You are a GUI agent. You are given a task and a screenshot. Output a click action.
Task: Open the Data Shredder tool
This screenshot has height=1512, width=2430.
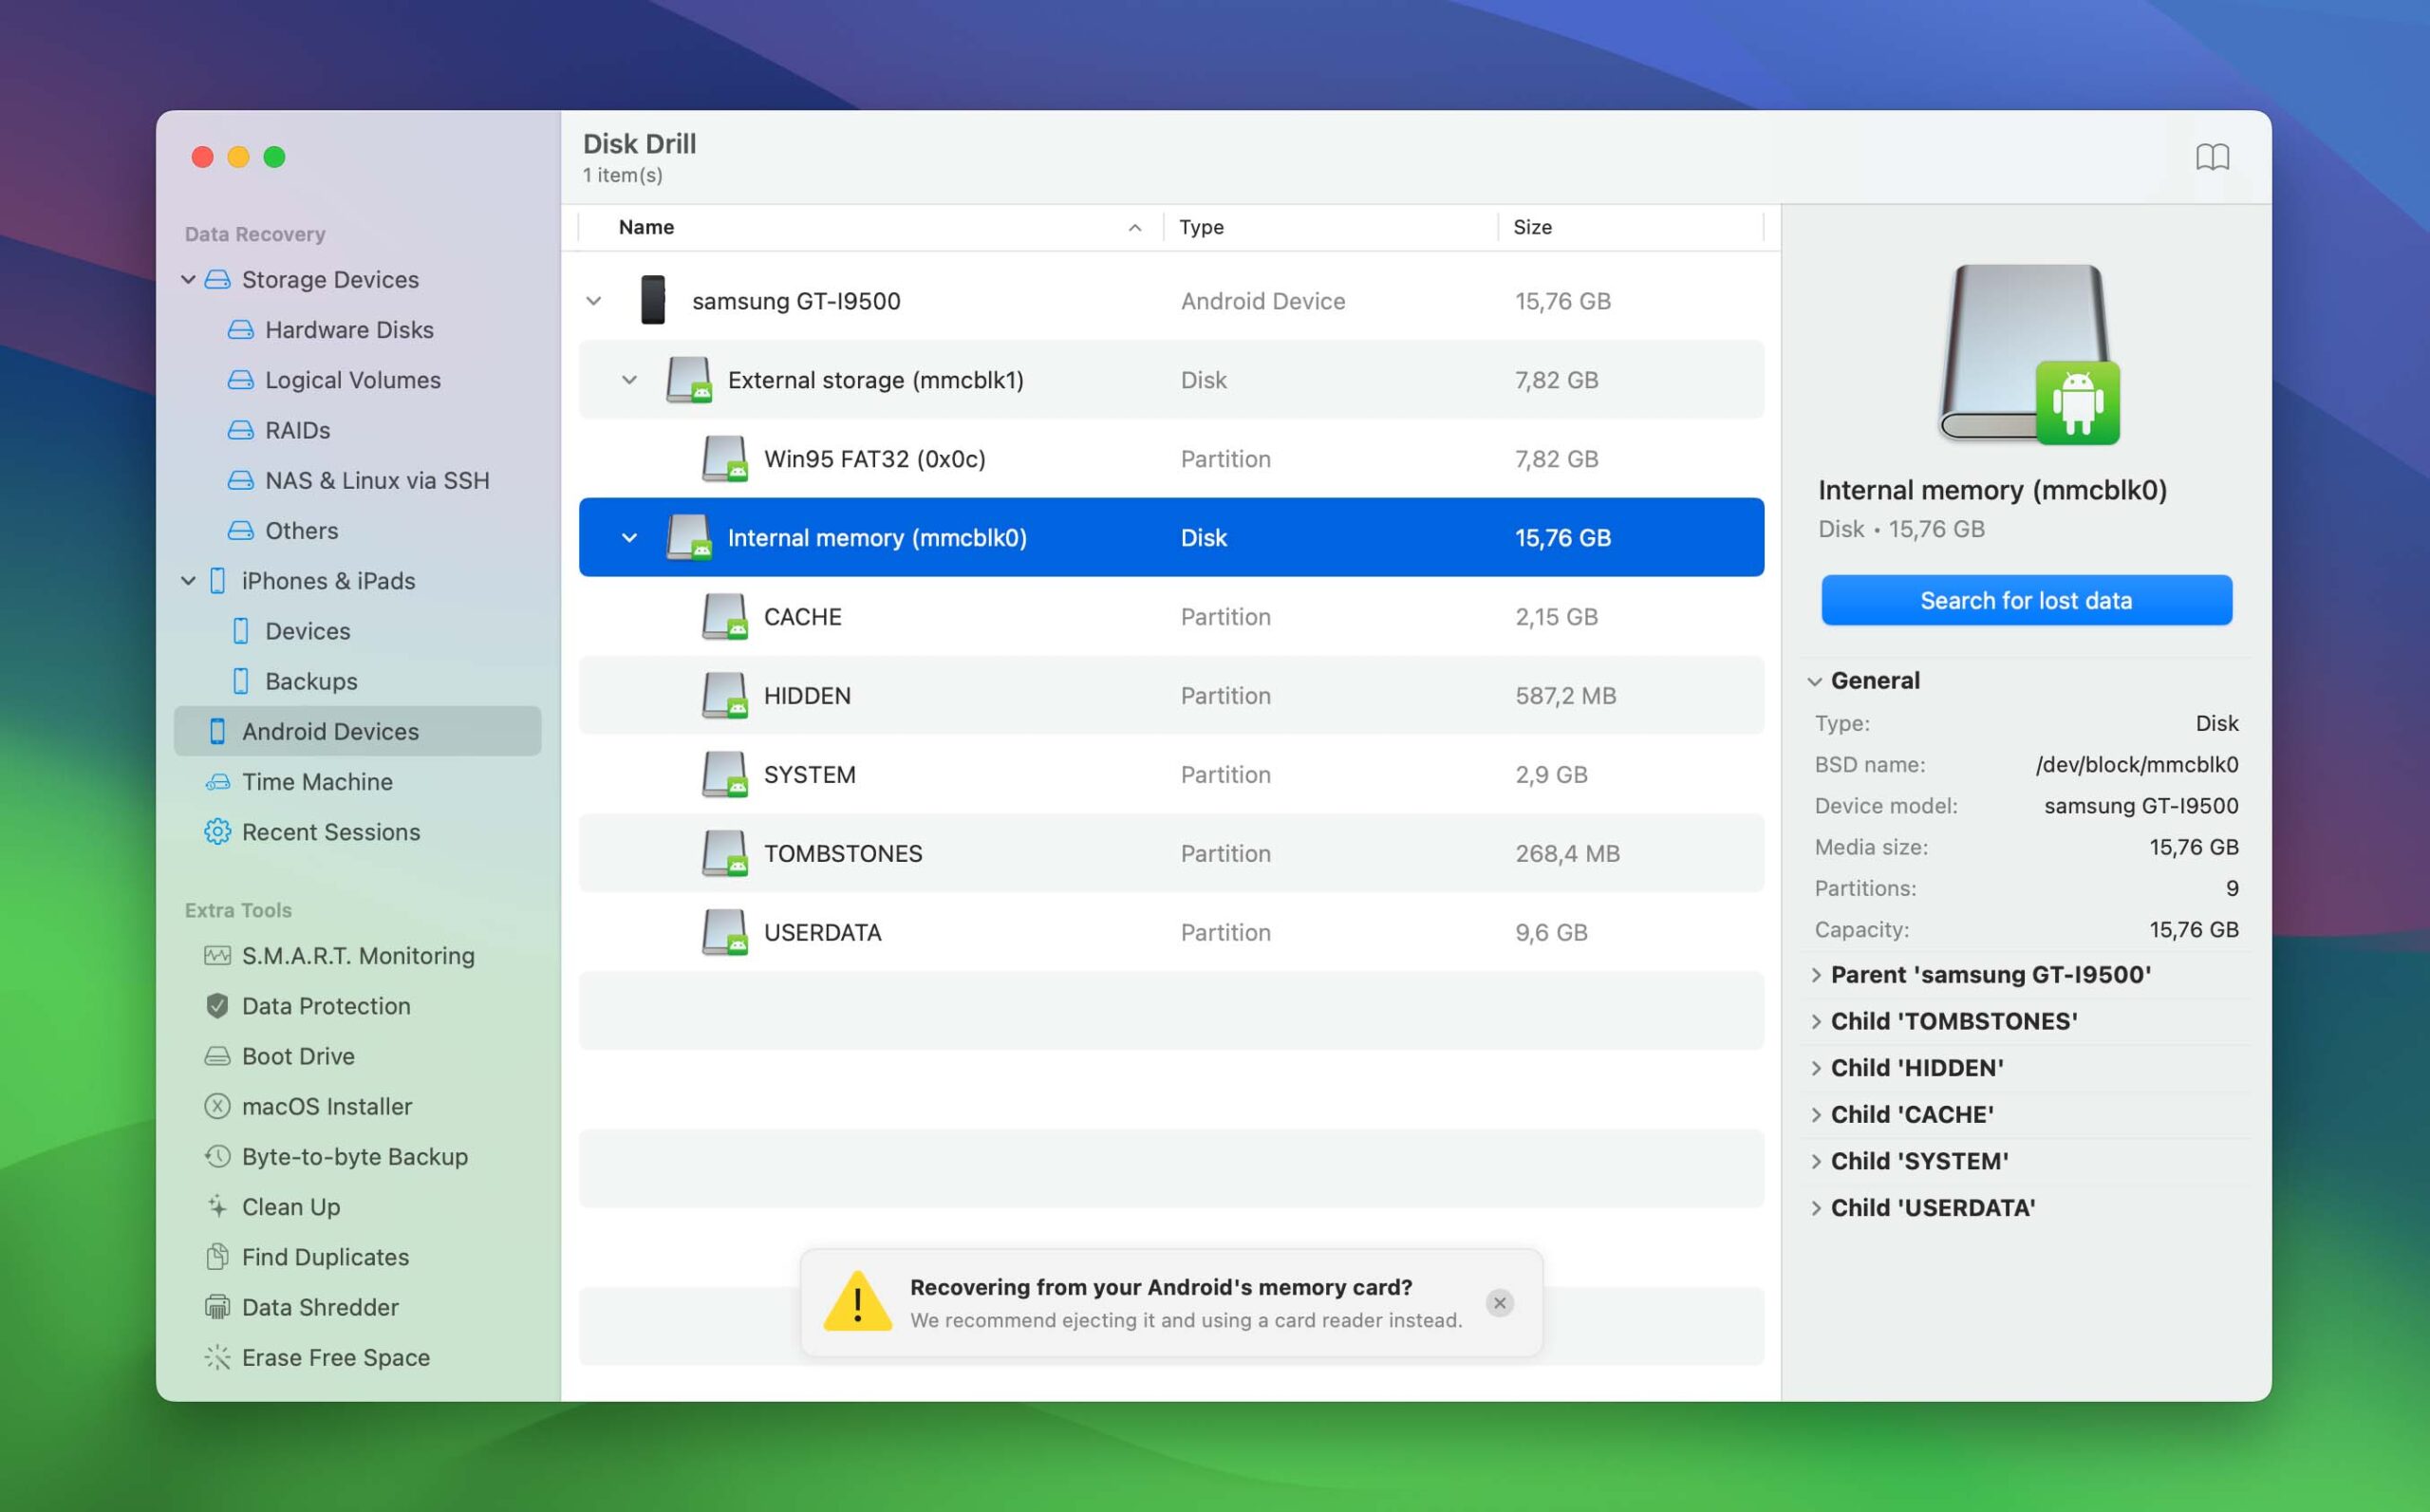pos(320,1307)
